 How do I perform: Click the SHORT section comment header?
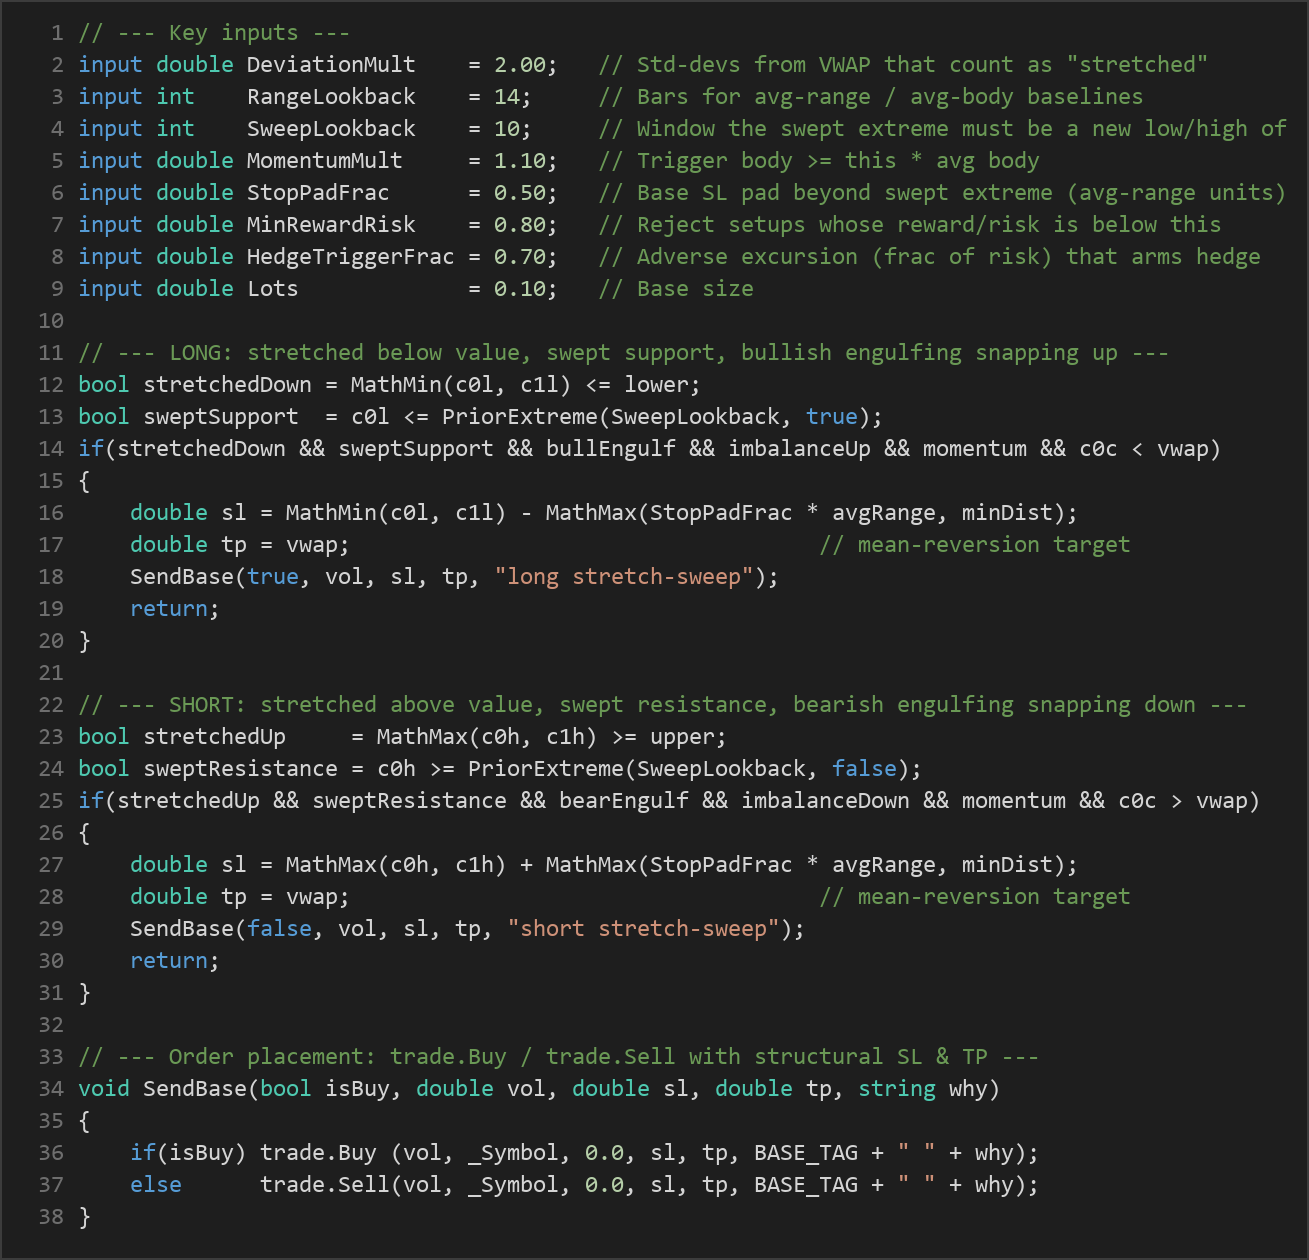pyautogui.click(x=662, y=705)
